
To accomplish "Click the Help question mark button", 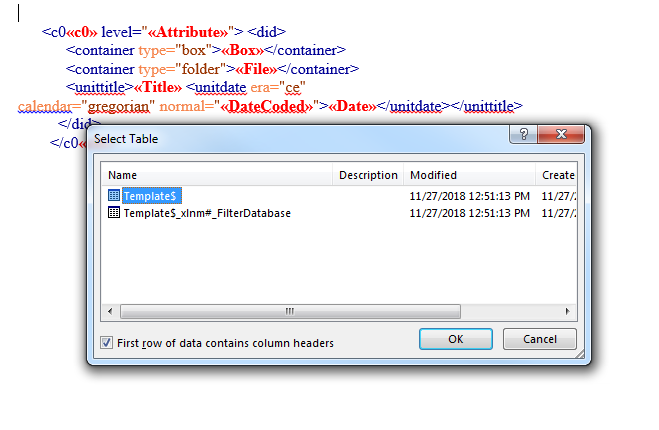I will (x=522, y=138).
